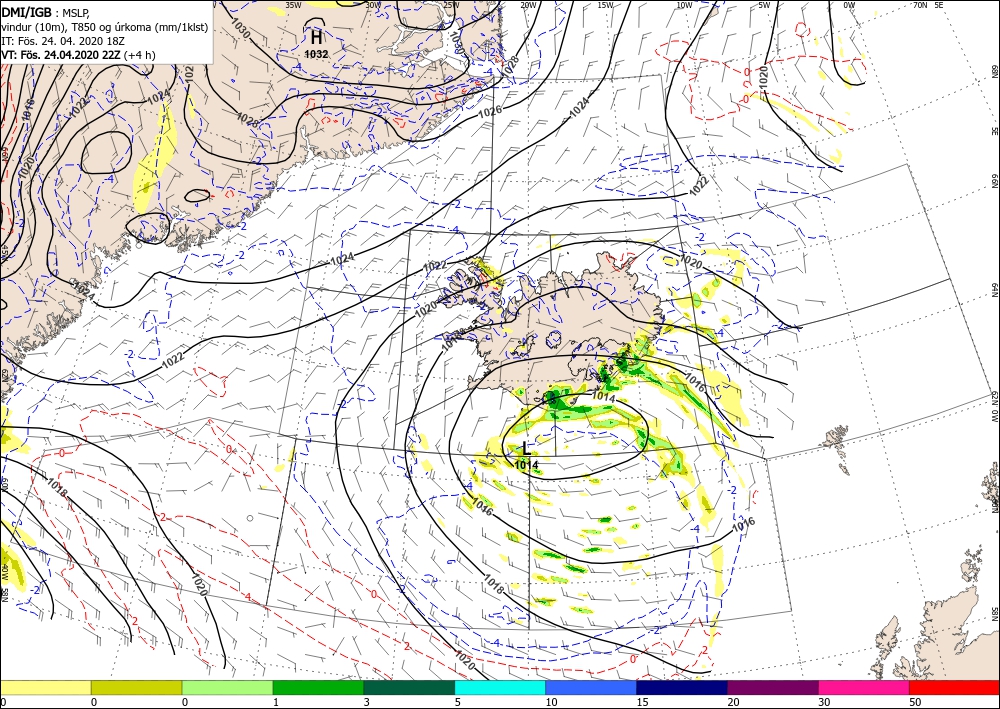
Task: Click the 1014 value beneath the L
Action: tap(526, 465)
